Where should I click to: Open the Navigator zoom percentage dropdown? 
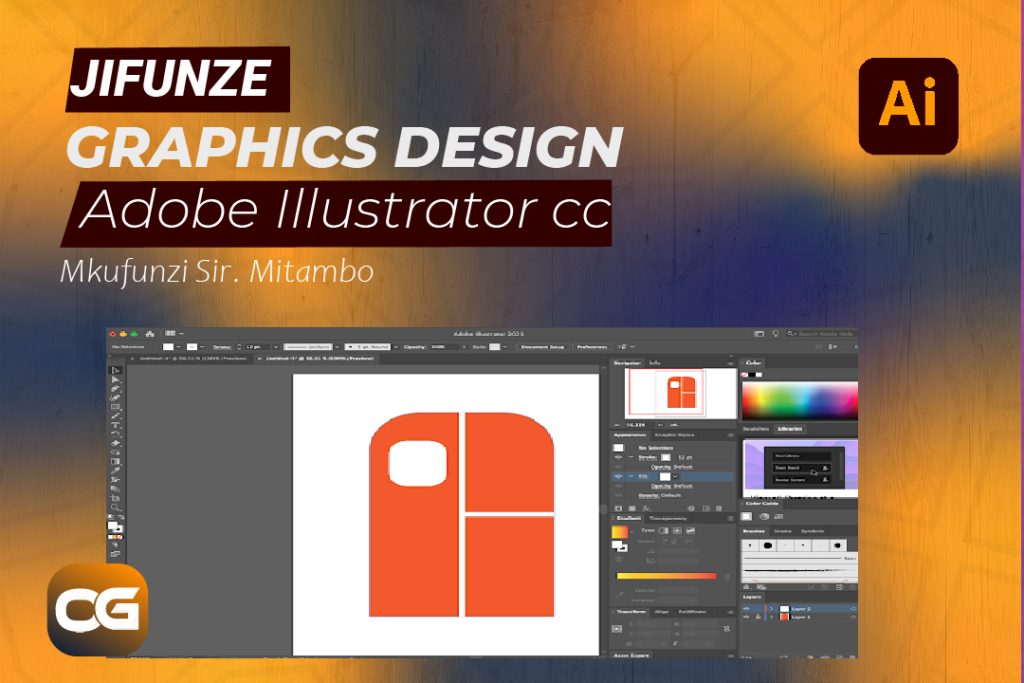click(x=660, y=425)
